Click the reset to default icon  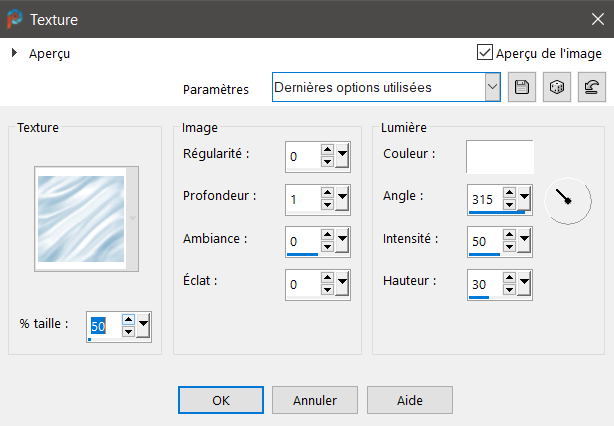point(592,88)
